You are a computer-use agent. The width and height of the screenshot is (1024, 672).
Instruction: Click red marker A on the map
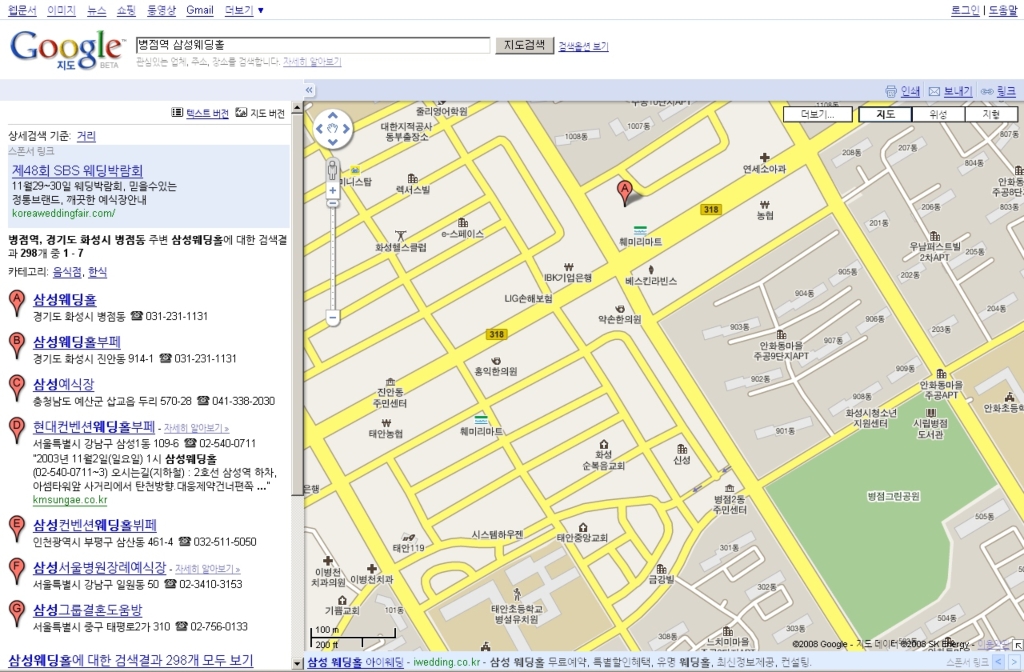[625, 194]
